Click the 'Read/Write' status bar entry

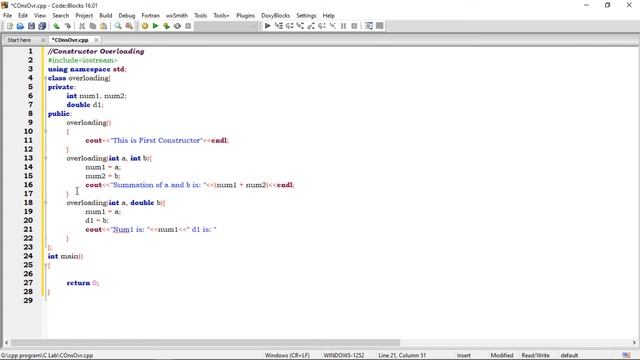coord(536,356)
